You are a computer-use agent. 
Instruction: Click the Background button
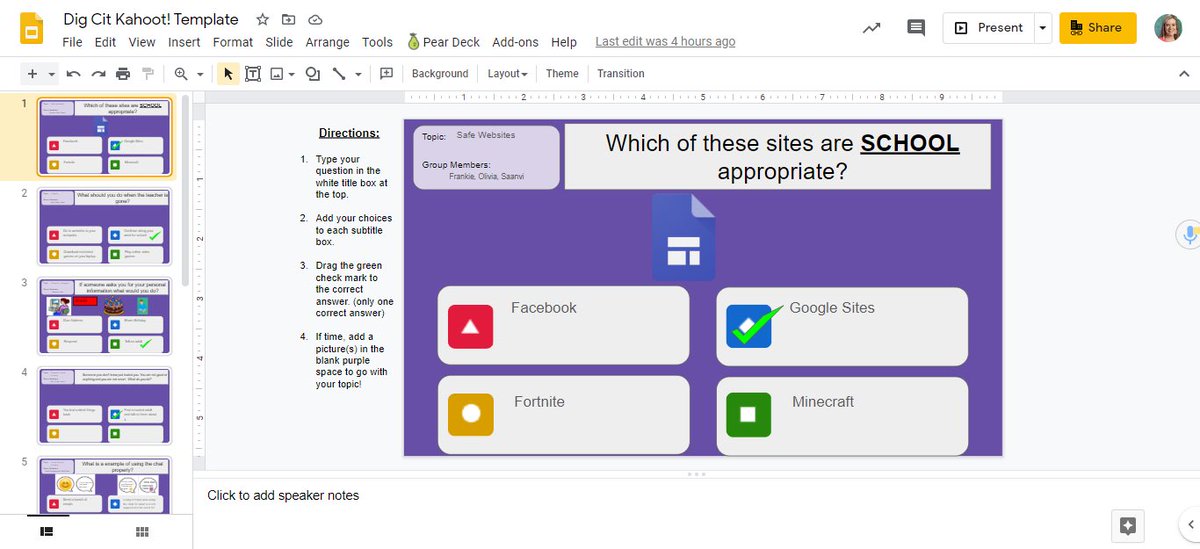pyautogui.click(x=440, y=74)
